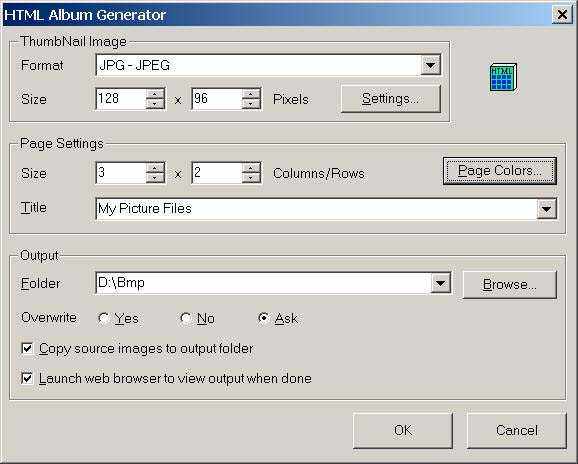Open the thumbnail Format dropdown

pos(430,65)
